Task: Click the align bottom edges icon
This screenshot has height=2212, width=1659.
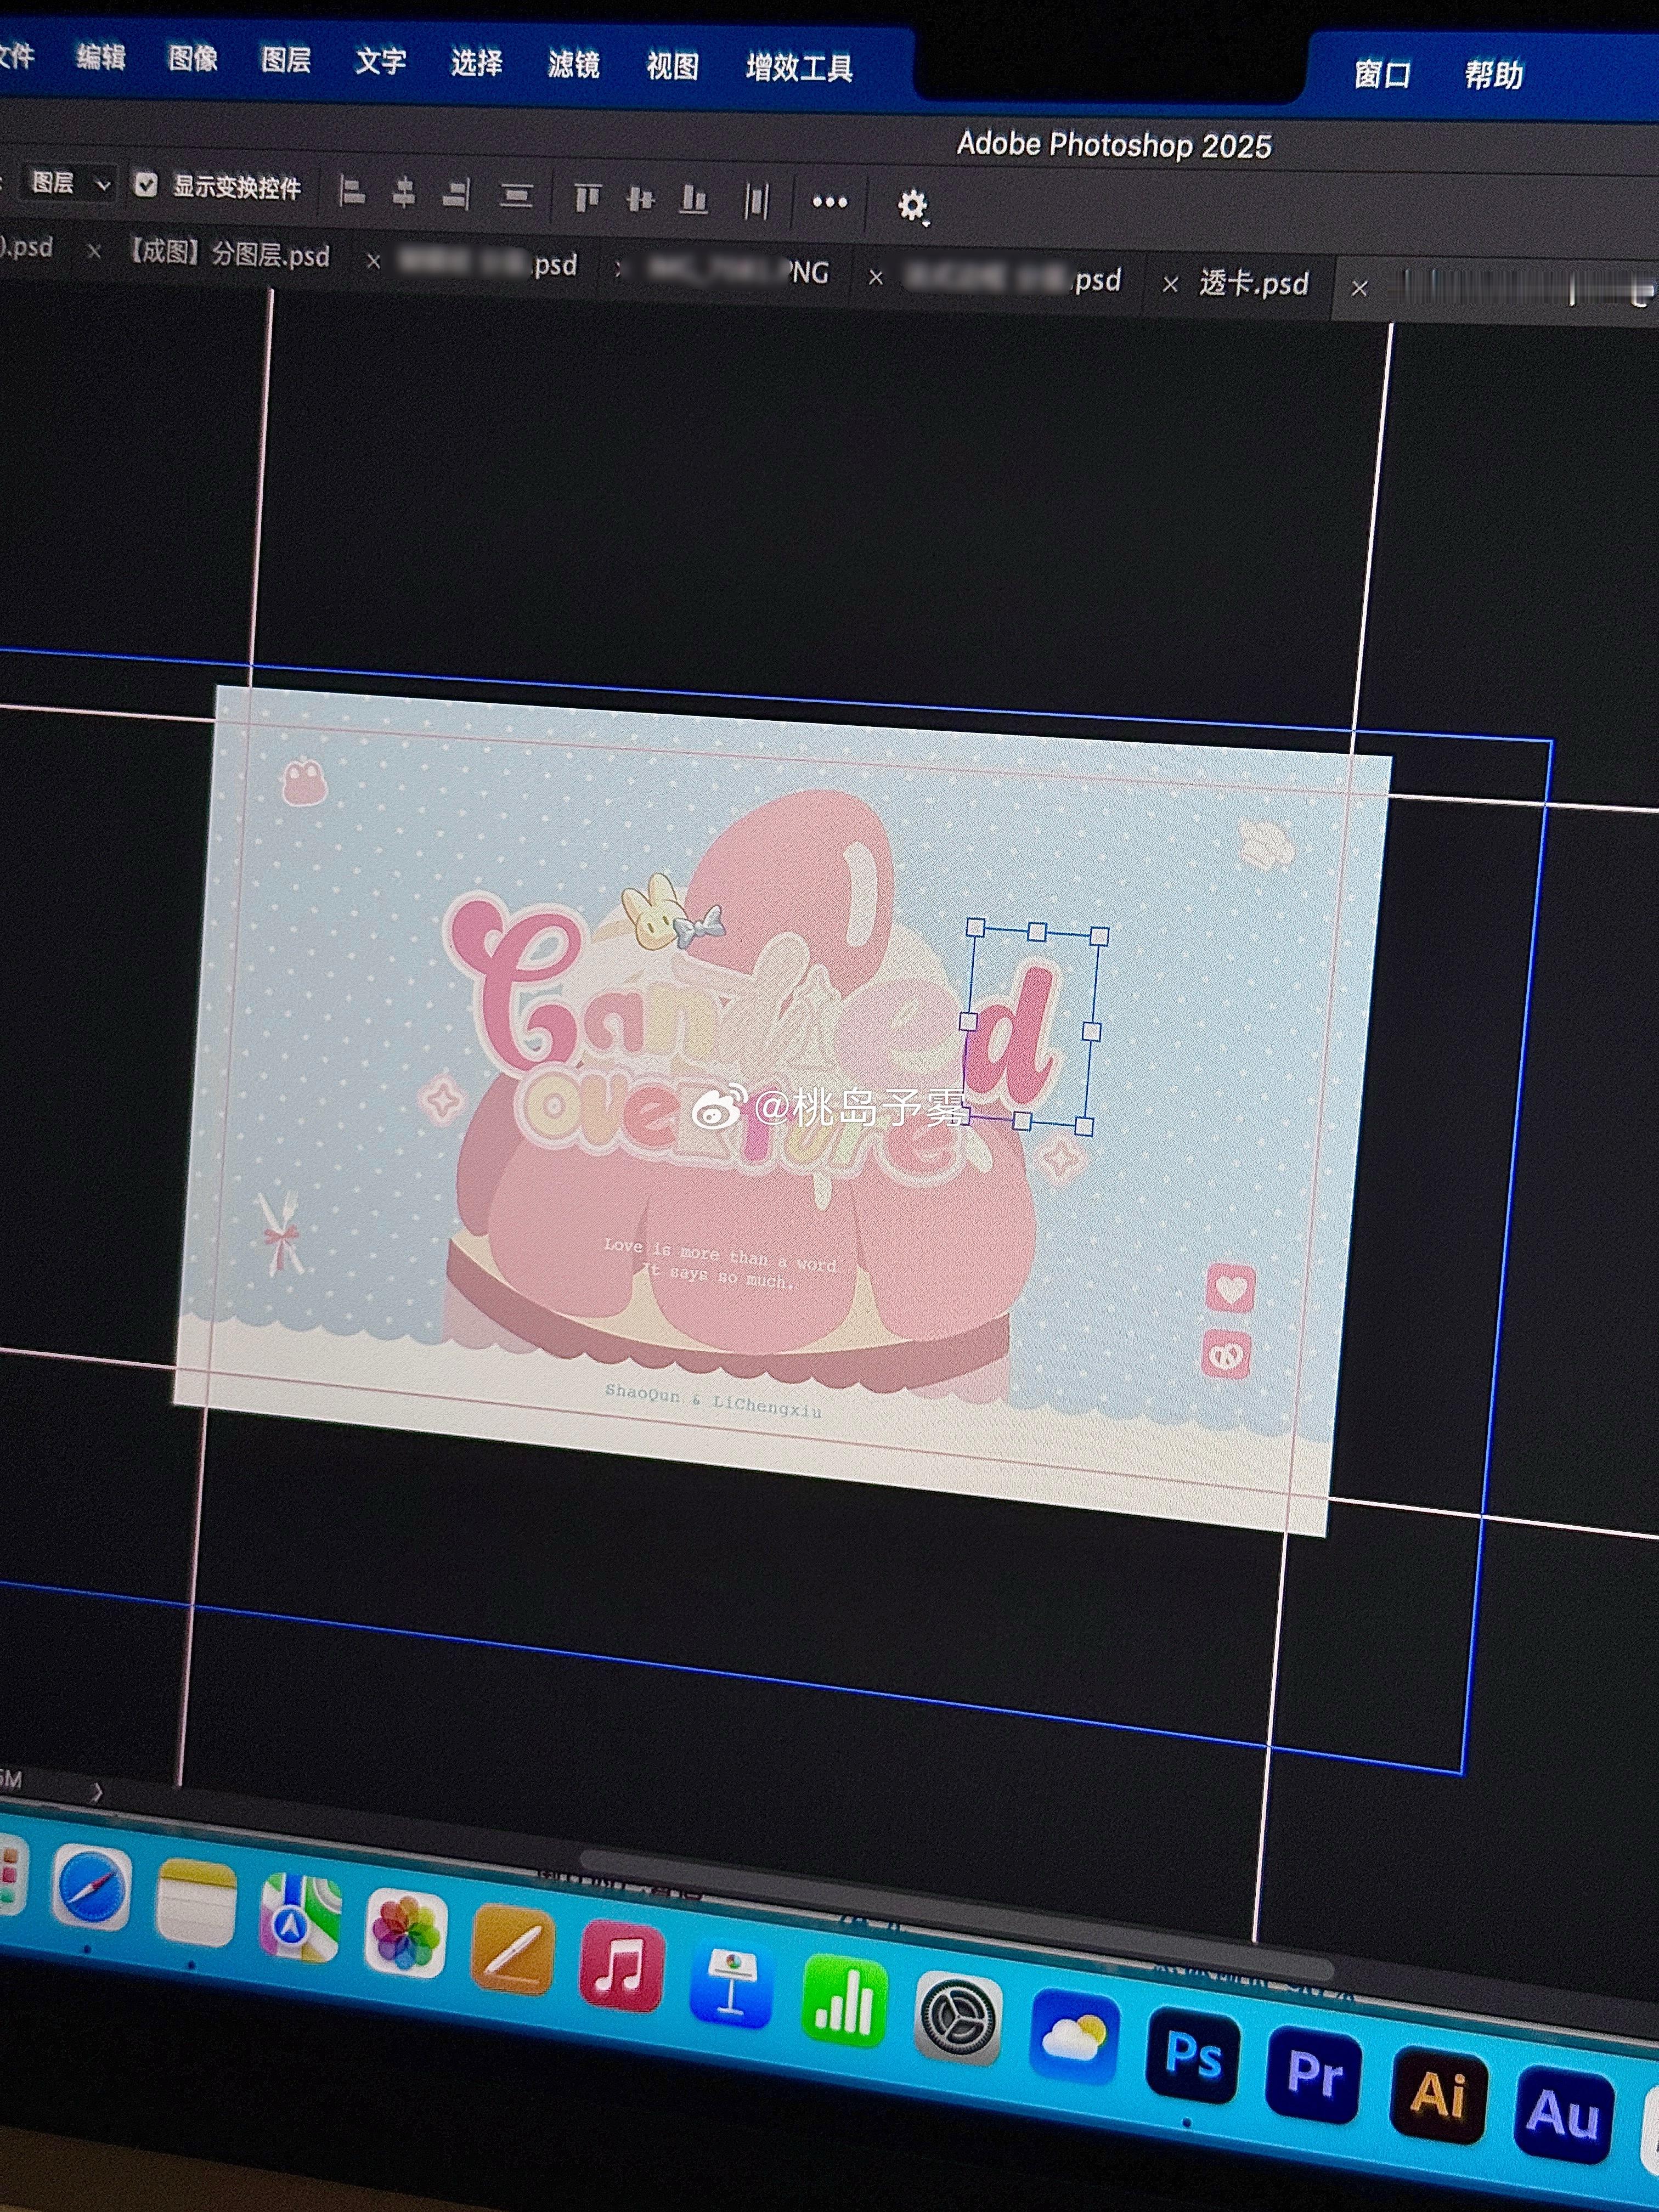Action: tap(693, 200)
